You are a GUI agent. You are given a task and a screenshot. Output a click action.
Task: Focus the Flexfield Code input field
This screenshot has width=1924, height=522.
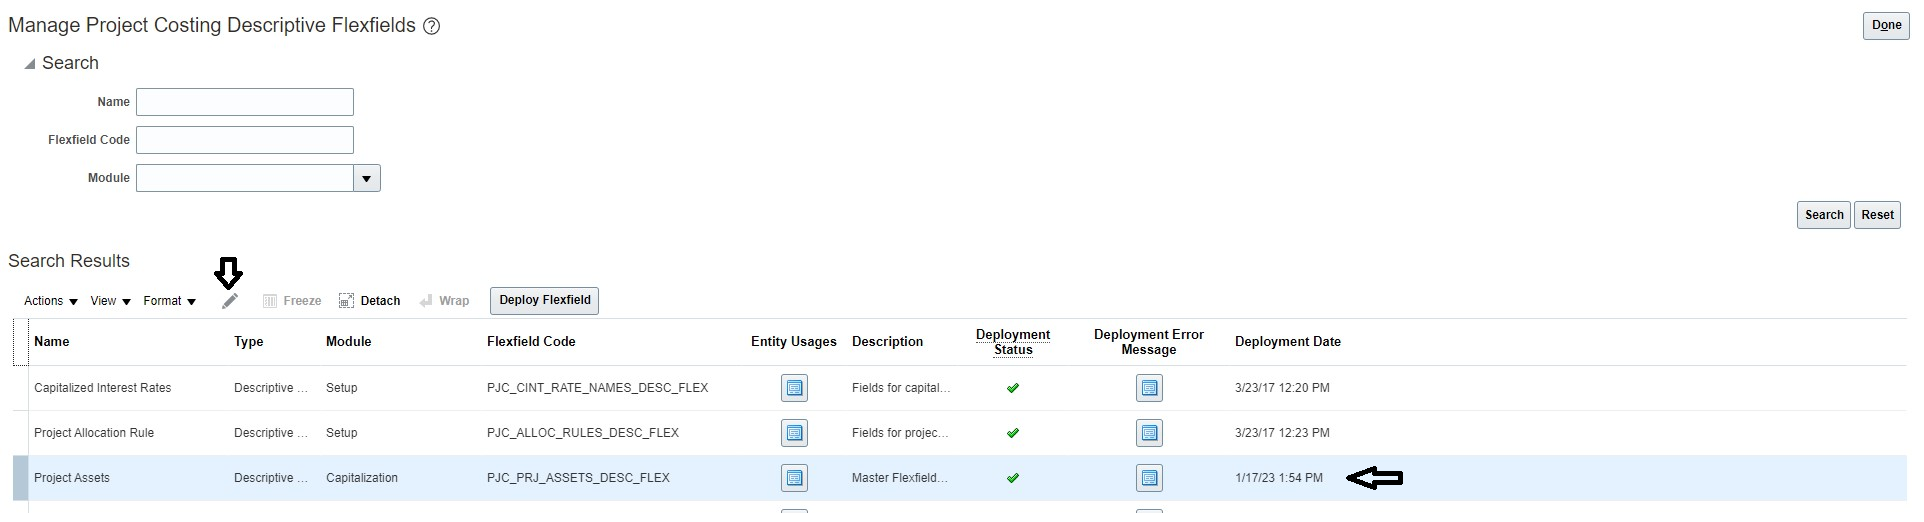245,140
